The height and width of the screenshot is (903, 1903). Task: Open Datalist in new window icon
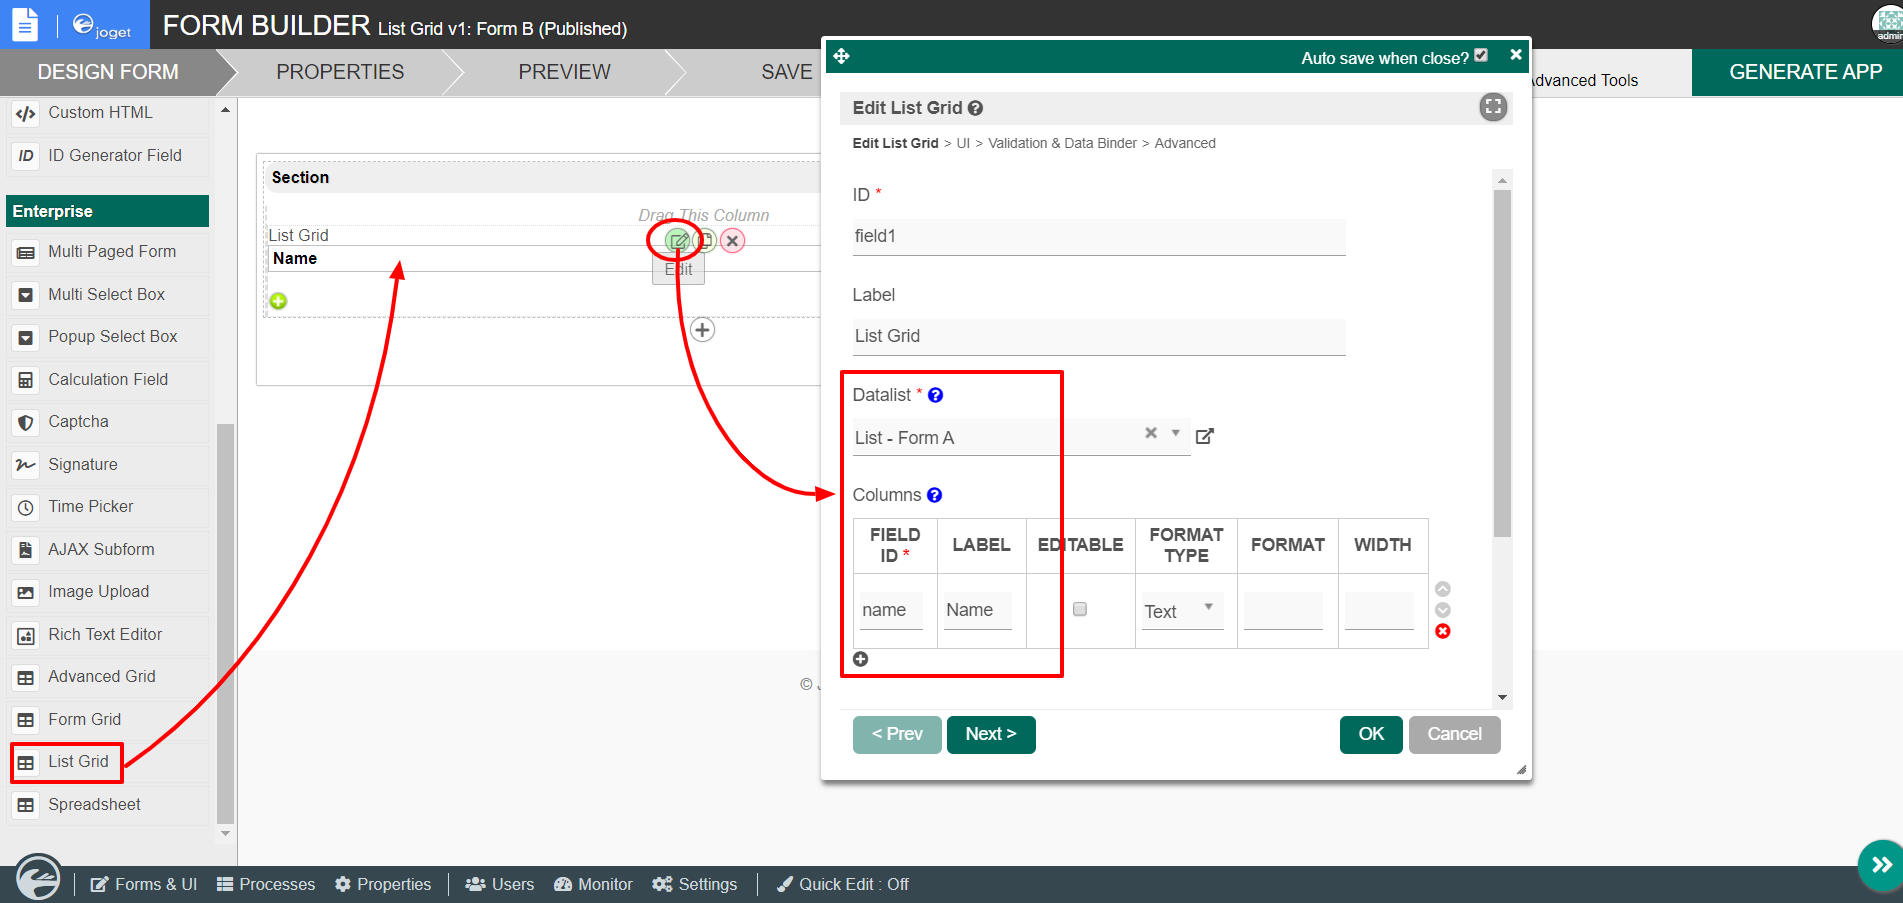tap(1204, 436)
